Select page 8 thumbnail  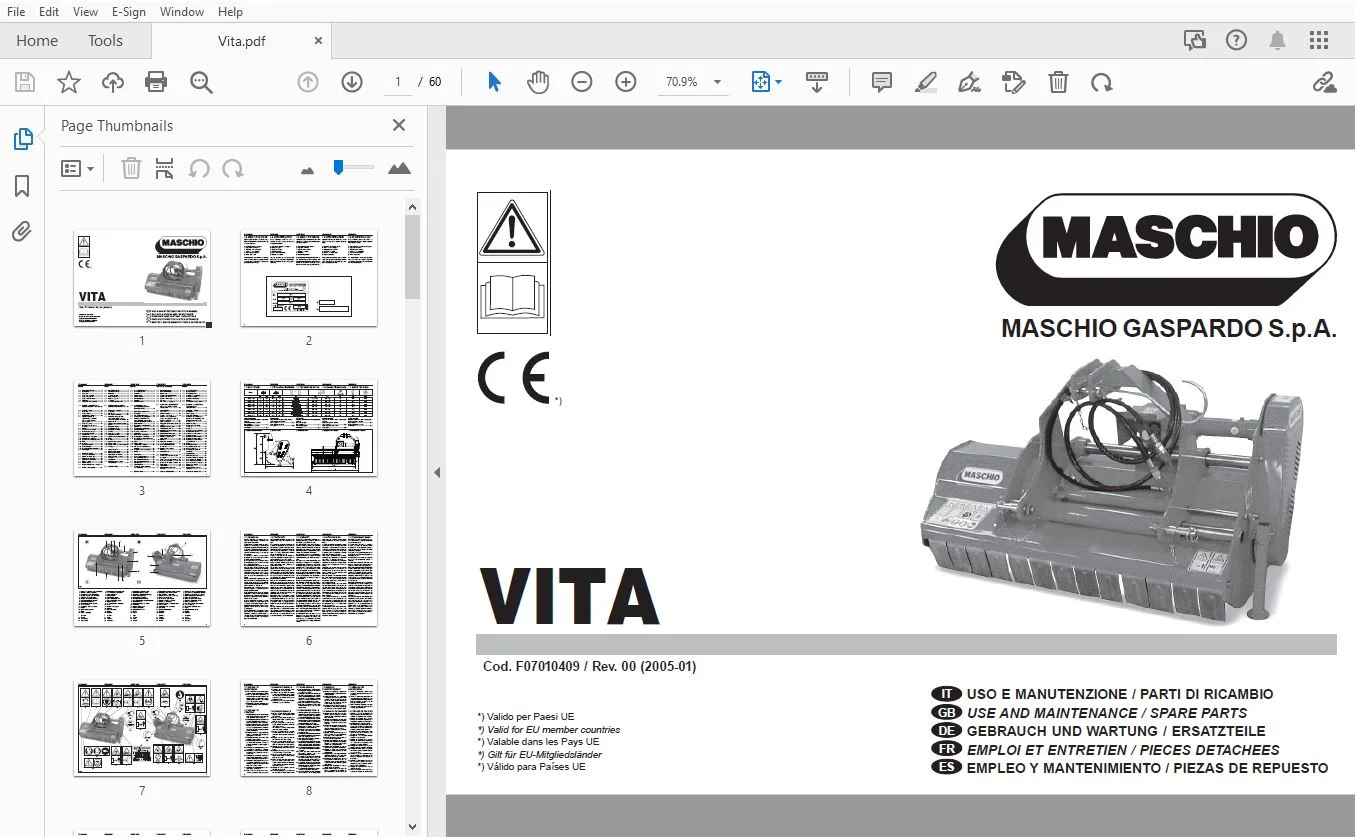coord(309,728)
